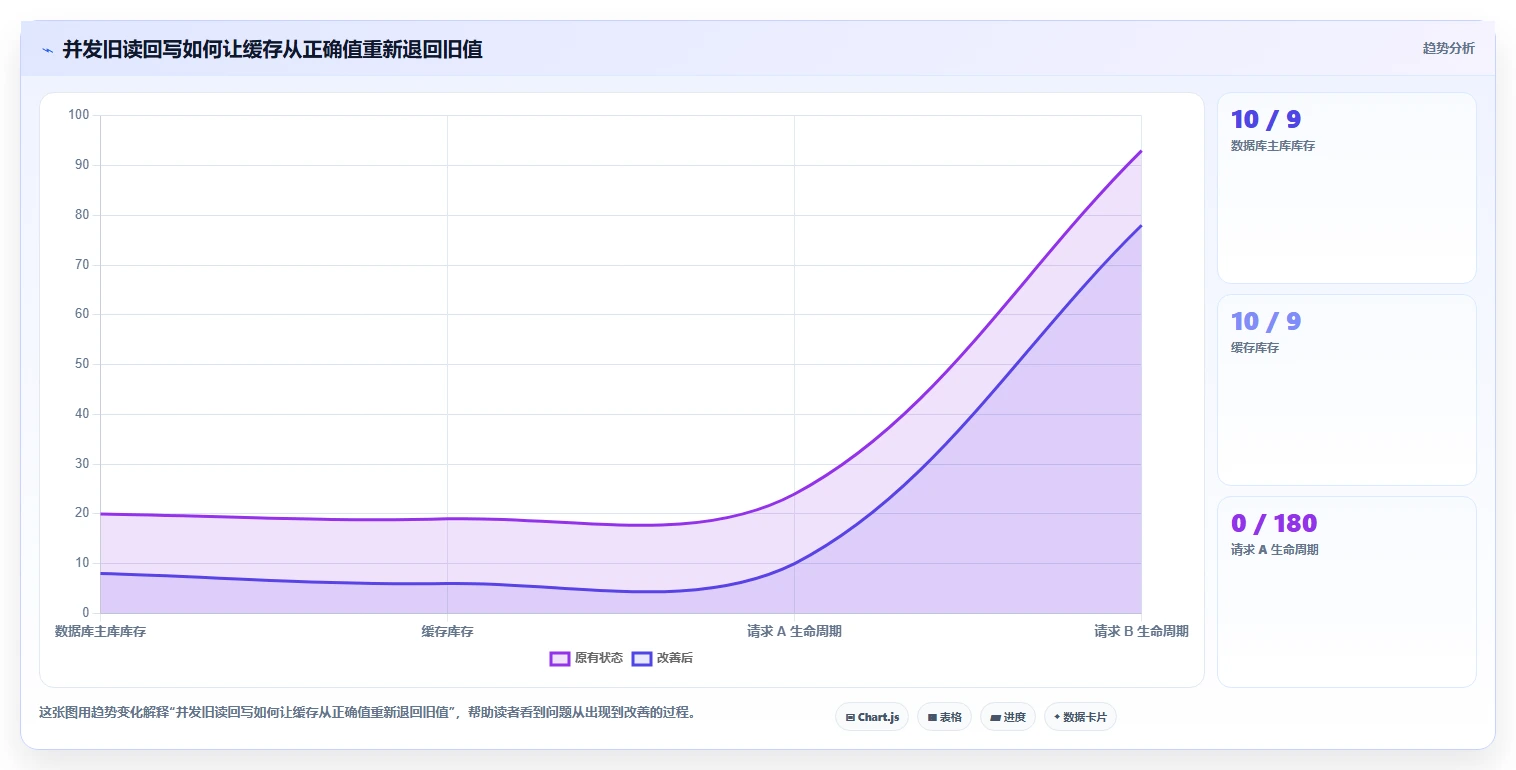Click the description text below the chart

(367, 713)
